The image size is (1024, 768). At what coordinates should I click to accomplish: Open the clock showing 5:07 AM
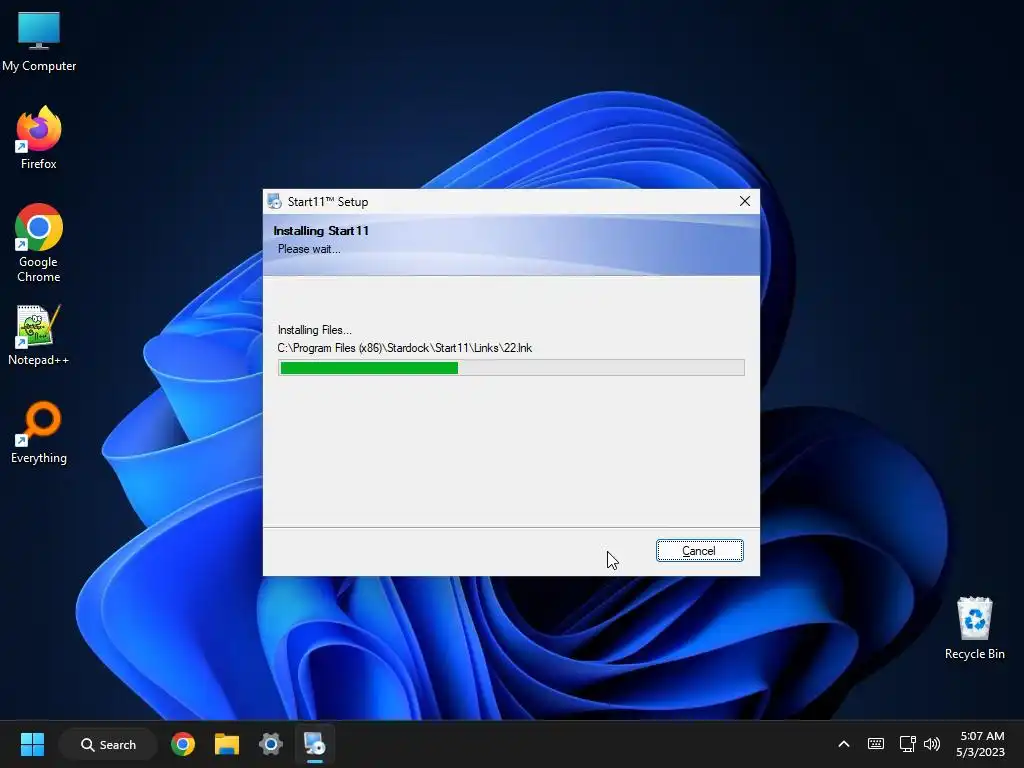[980, 744]
